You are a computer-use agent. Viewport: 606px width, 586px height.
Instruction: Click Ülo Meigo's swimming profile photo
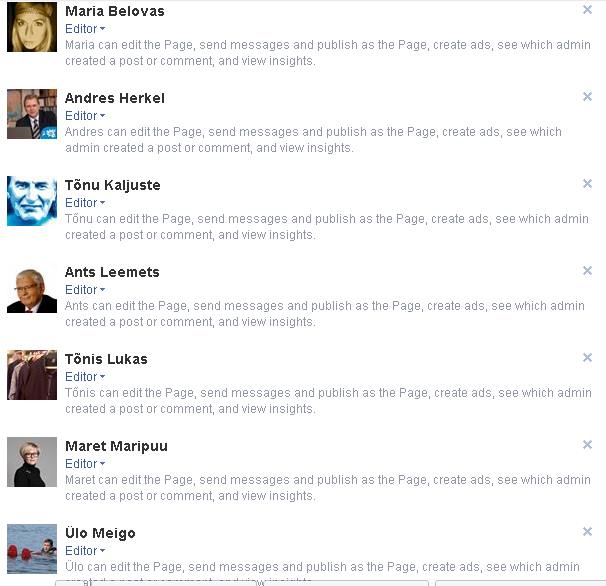[32, 549]
